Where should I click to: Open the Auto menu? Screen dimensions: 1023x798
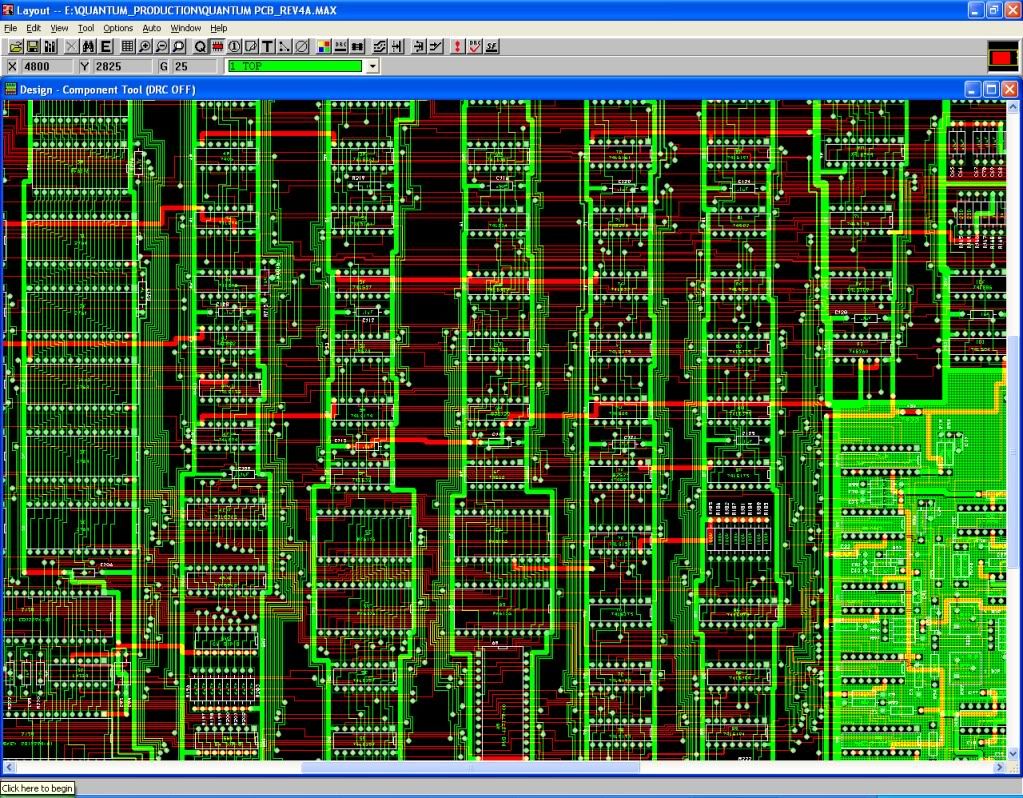[151, 28]
